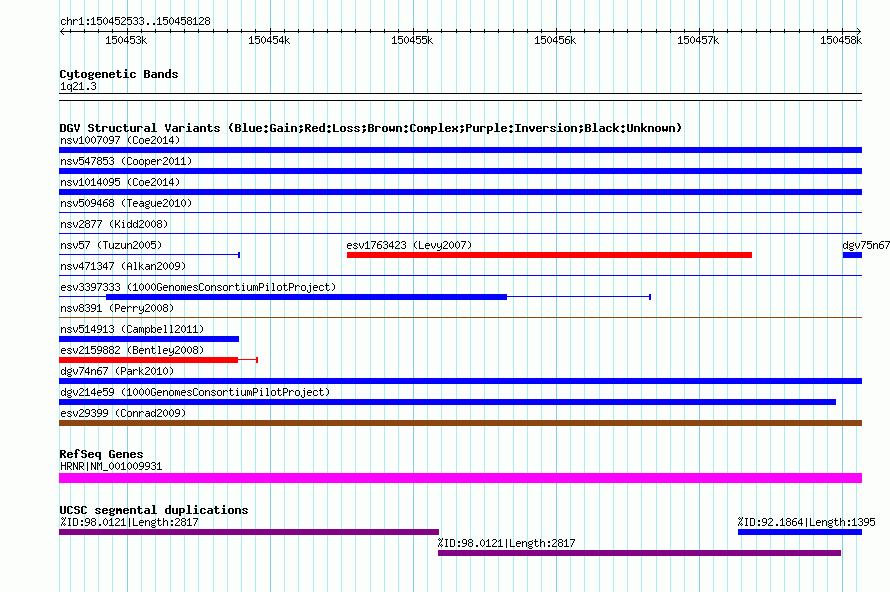Click the right scroll arrow on the ruler
Screen dimensions: 890x592
click(x=858, y=32)
